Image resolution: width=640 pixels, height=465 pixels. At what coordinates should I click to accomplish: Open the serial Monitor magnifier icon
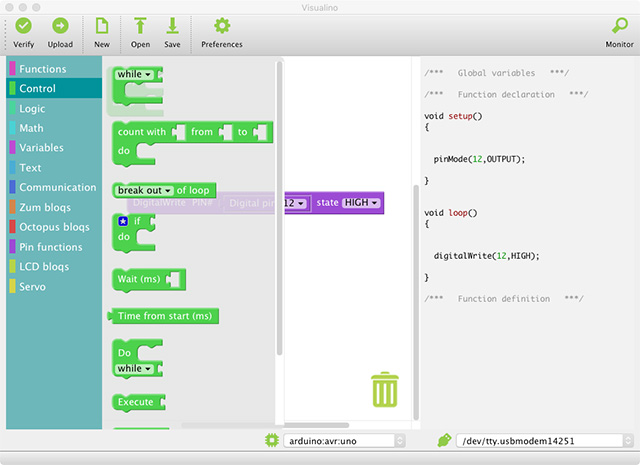619,26
